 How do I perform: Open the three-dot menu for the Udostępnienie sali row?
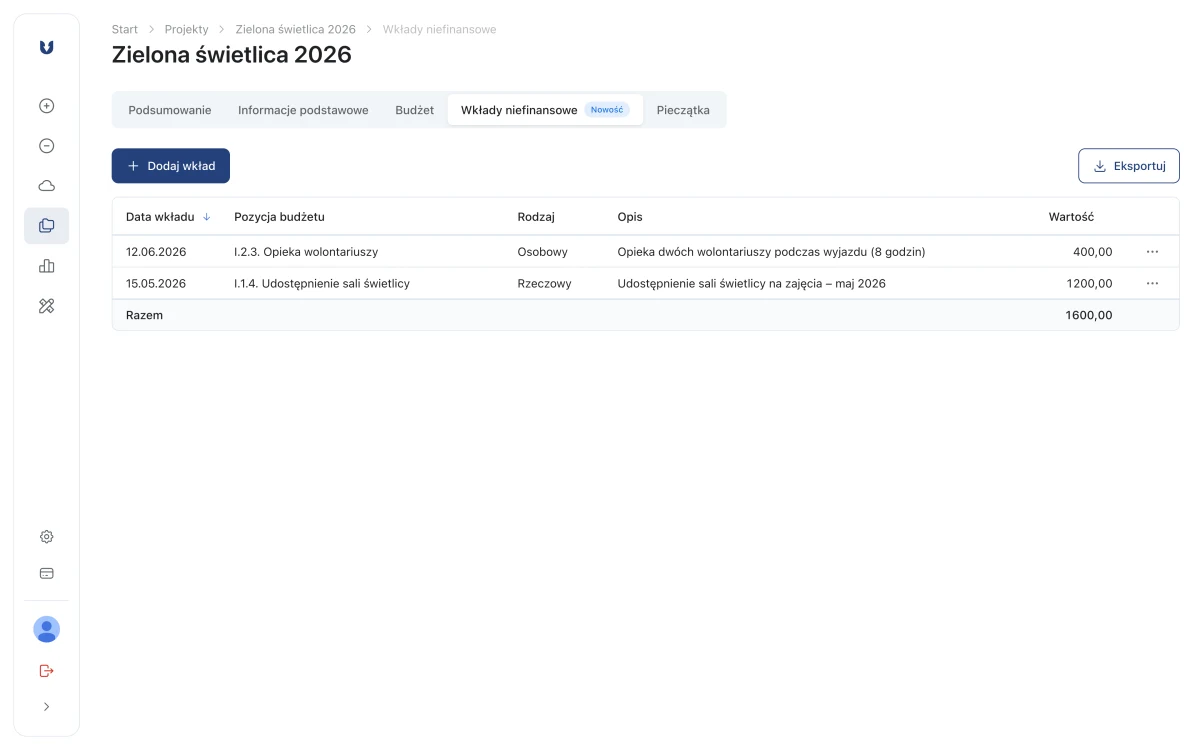(1152, 284)
